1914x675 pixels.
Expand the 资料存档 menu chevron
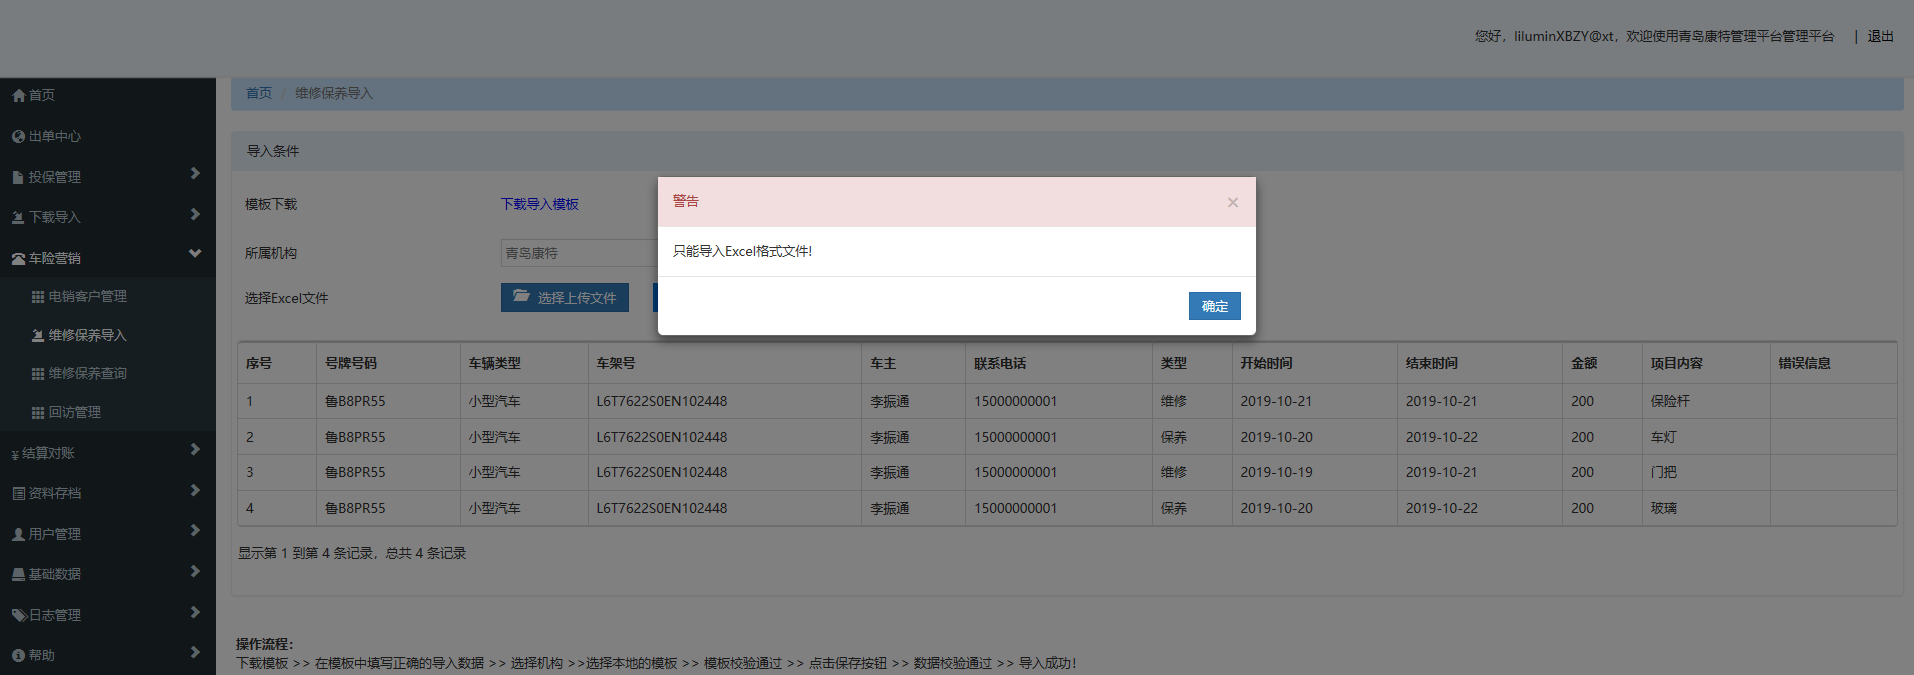point(195,490)
